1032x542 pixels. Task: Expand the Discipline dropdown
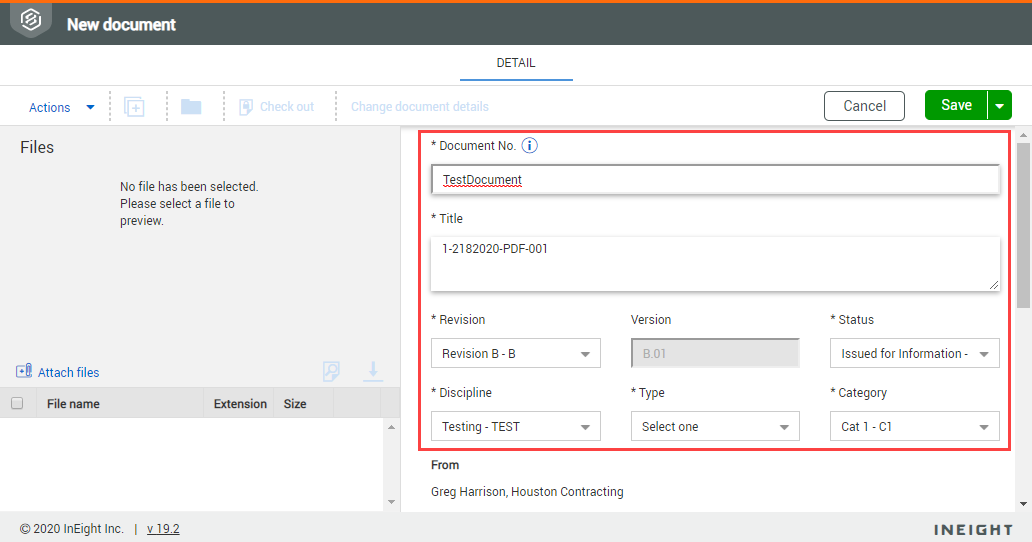click(515, 427)
